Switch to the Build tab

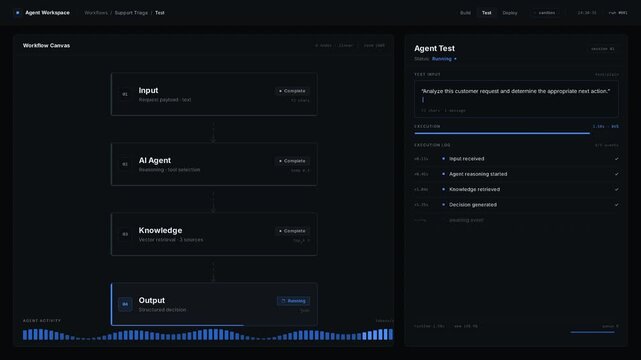click(465, 13)
